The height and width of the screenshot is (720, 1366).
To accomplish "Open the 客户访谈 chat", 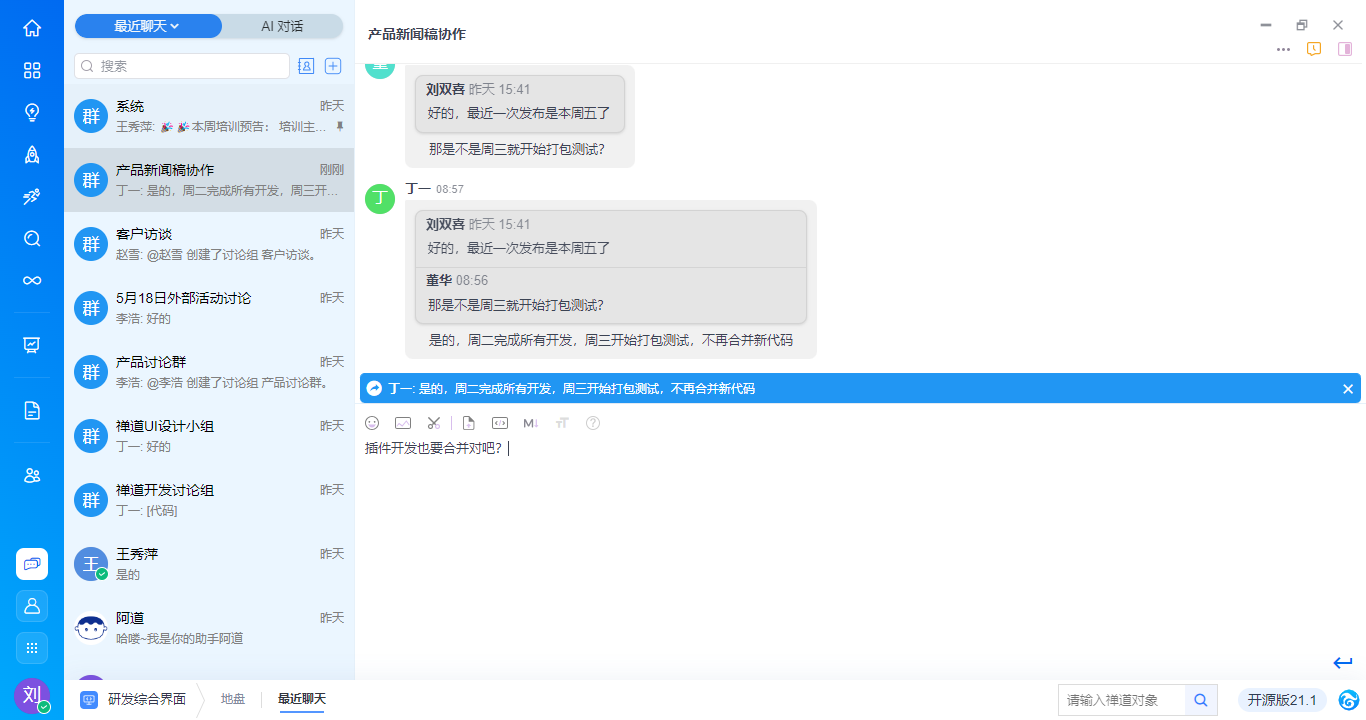I will click(x=209, y=244).
